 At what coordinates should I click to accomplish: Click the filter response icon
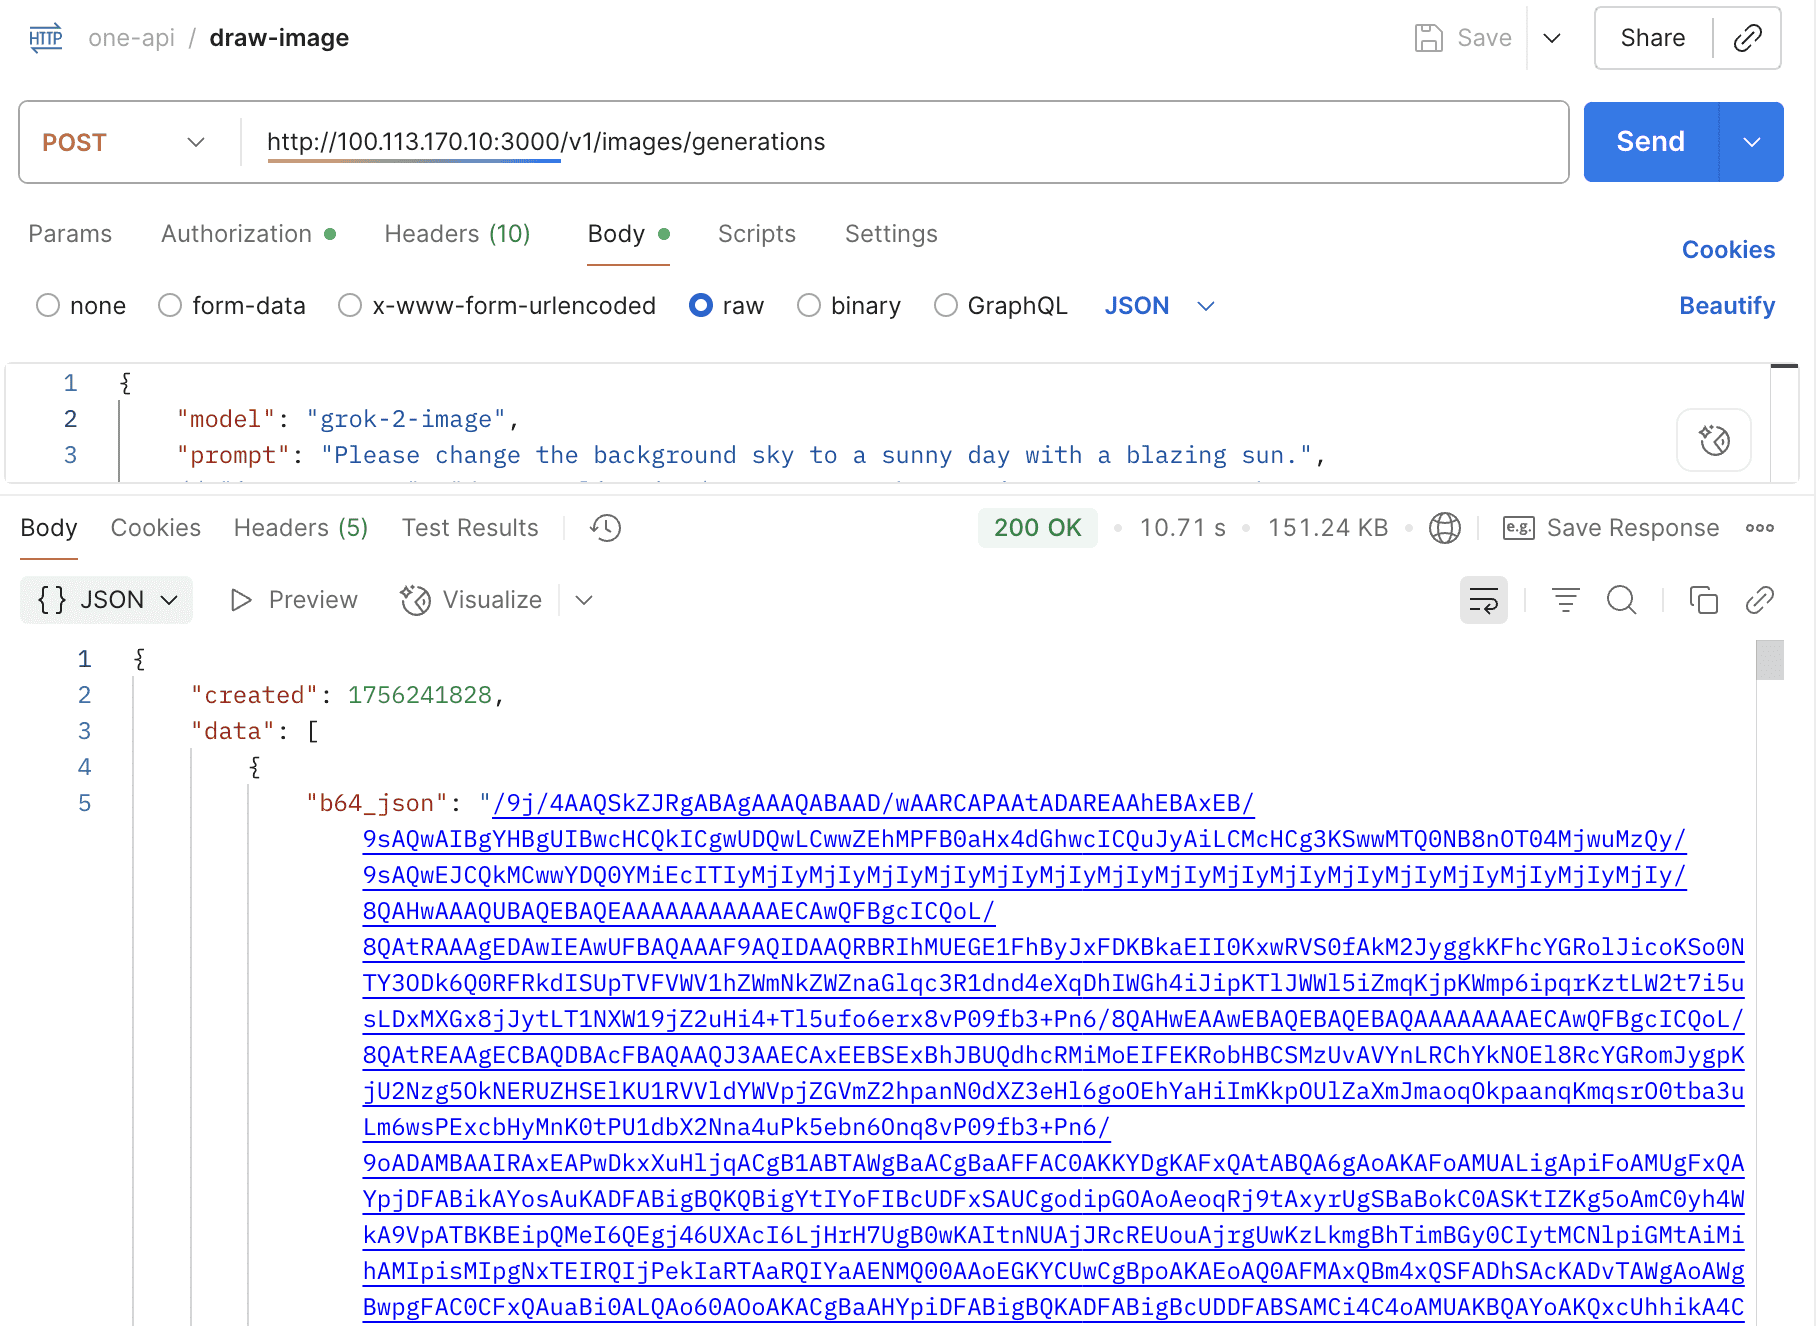[1565, 600]
